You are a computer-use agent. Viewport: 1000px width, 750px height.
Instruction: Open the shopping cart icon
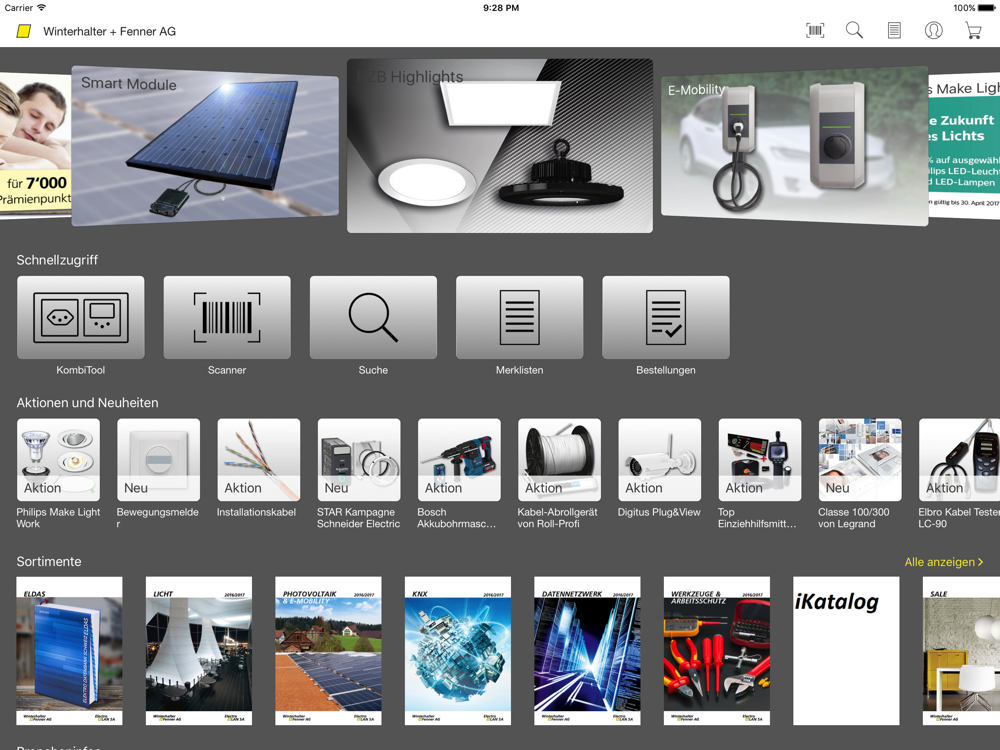973,31
